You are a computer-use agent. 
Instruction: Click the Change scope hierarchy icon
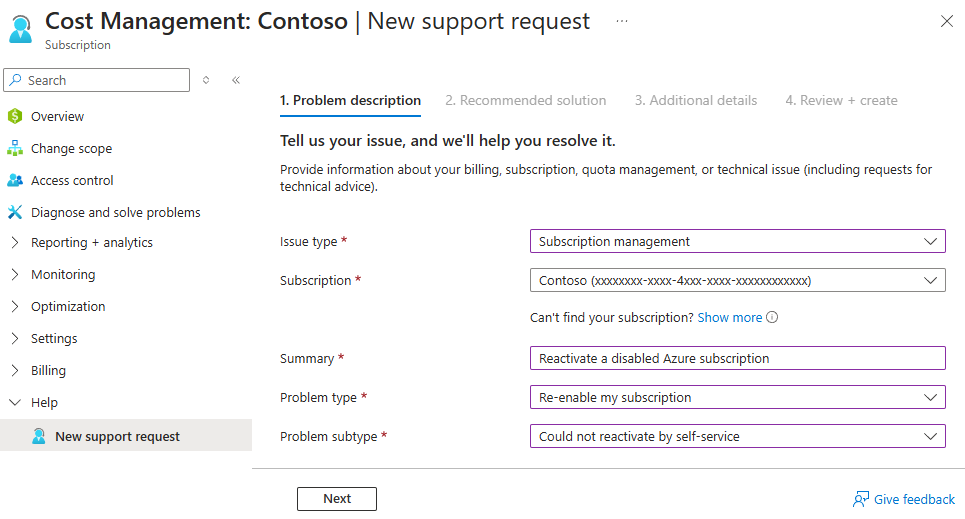coord(15,148)
